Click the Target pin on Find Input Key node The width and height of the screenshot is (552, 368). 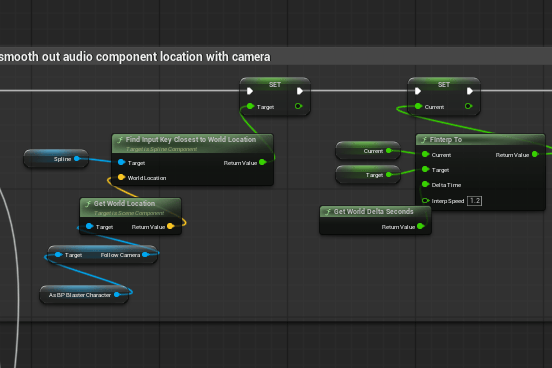pos(121,162)
